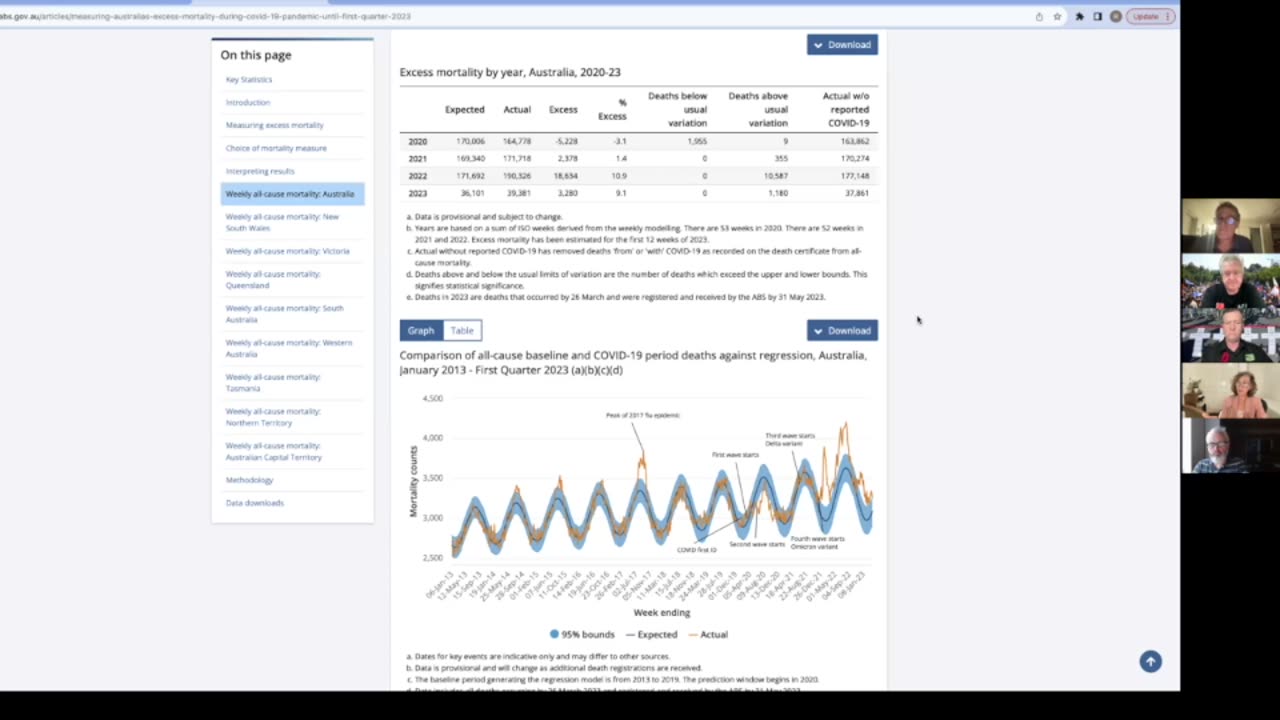Toggle the Expected series legend item
The height and width of the screenshot is (720, 1280).
[x=651, y=634]
